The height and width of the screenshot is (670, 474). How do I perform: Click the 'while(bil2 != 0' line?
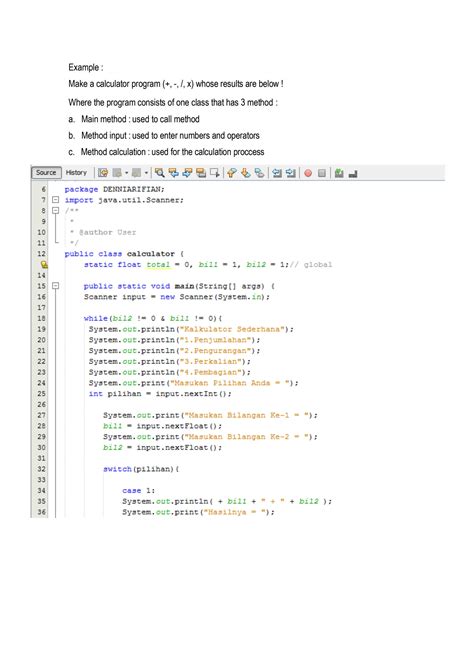click(x=153, y=318)
